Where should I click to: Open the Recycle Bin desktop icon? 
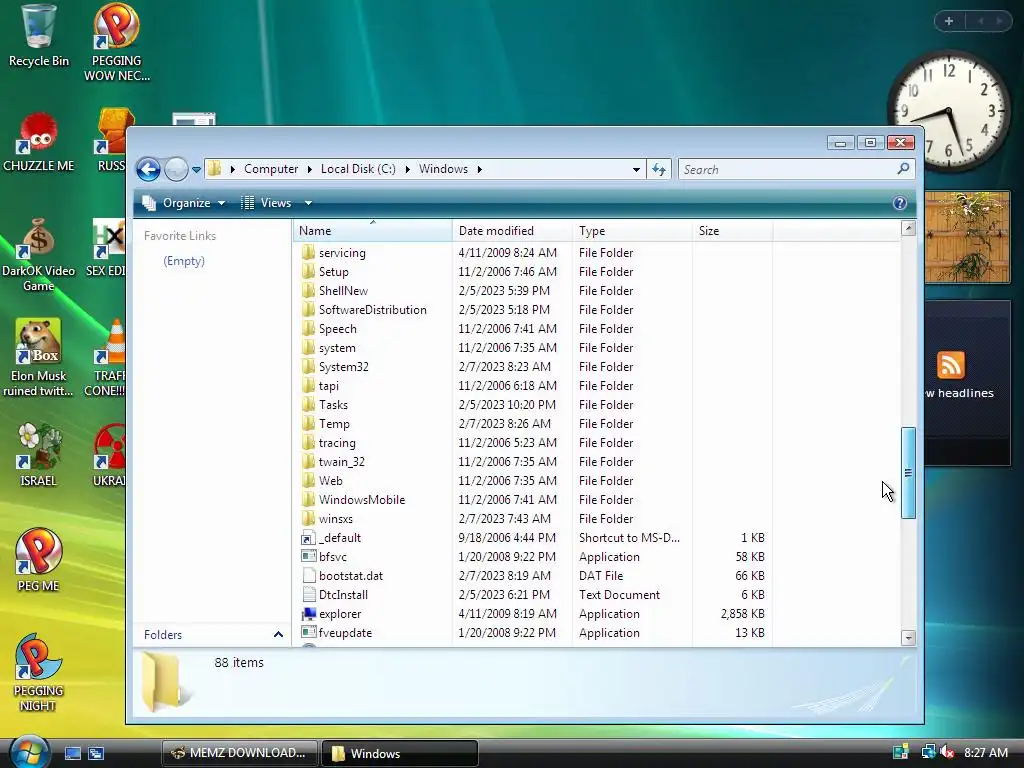pyautogui.click(x=39, y=35)
